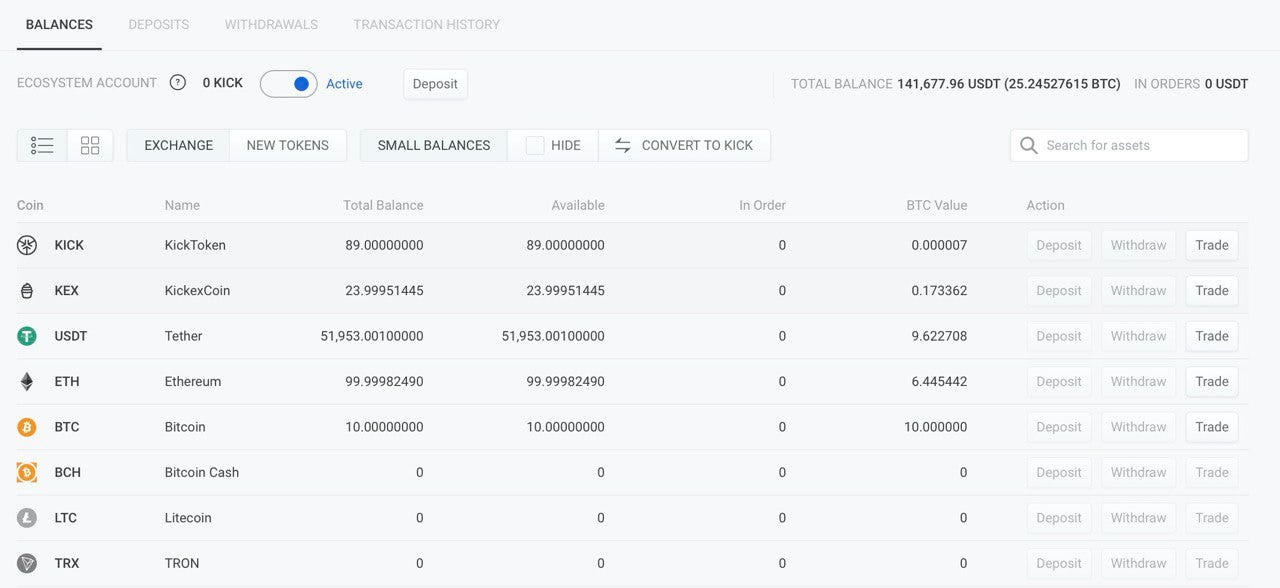Click Trade for BTC row

(1212, 427)
